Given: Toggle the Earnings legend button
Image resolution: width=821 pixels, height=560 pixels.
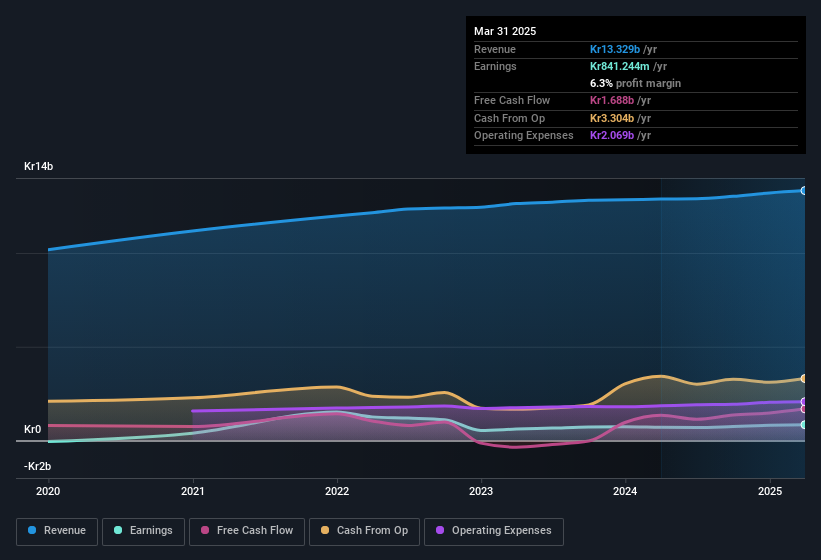Looking at the screenshot, I should pos(143,531).
